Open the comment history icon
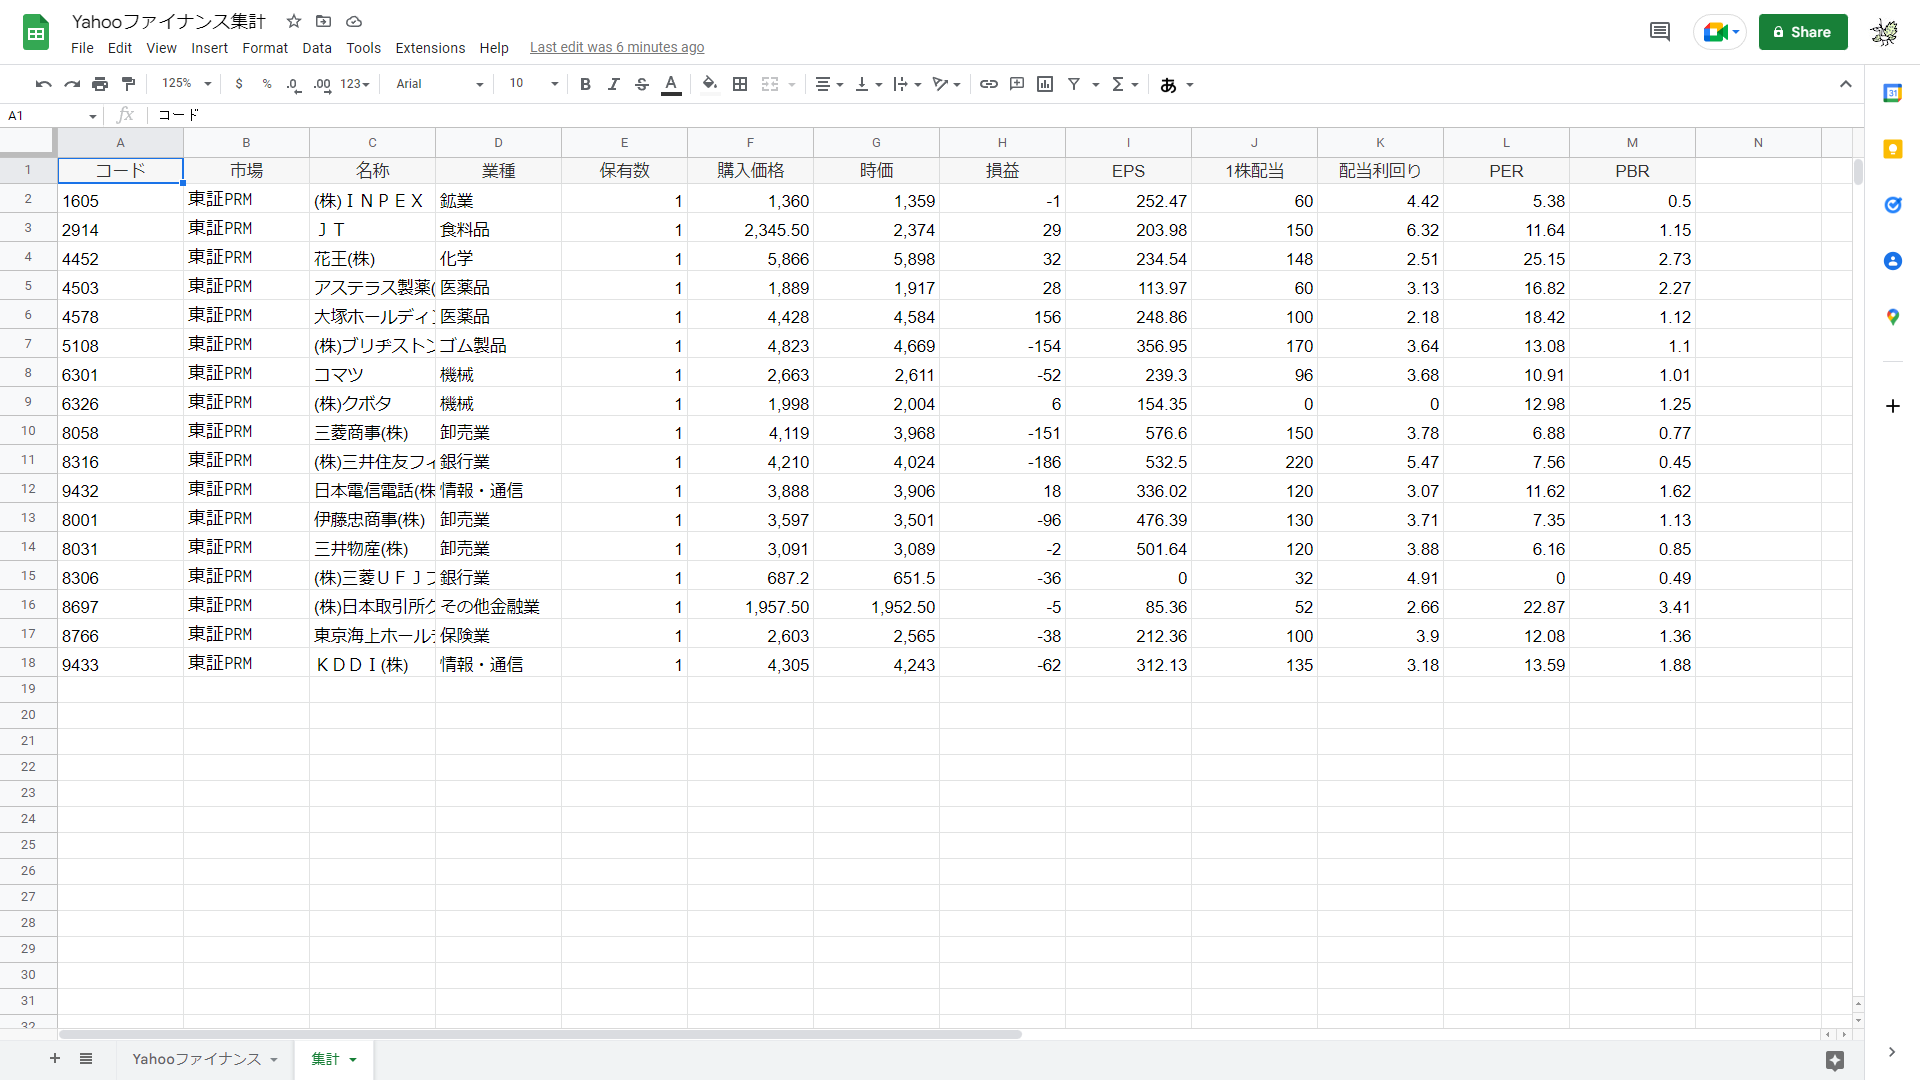Viewport: 1928px width, 1080px height. [1660, 32]
